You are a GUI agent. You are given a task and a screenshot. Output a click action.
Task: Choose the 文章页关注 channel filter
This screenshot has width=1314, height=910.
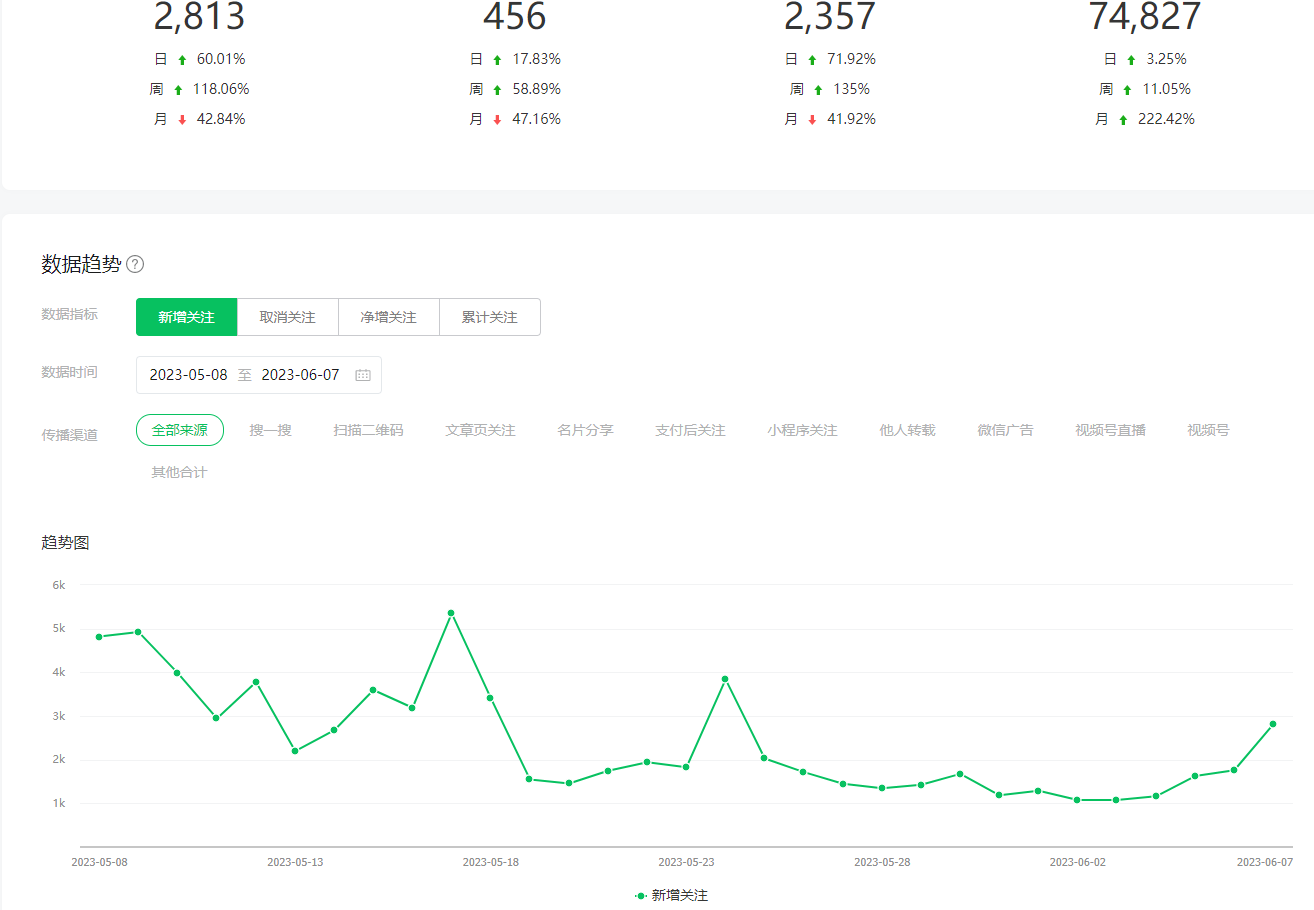(480, 430)
